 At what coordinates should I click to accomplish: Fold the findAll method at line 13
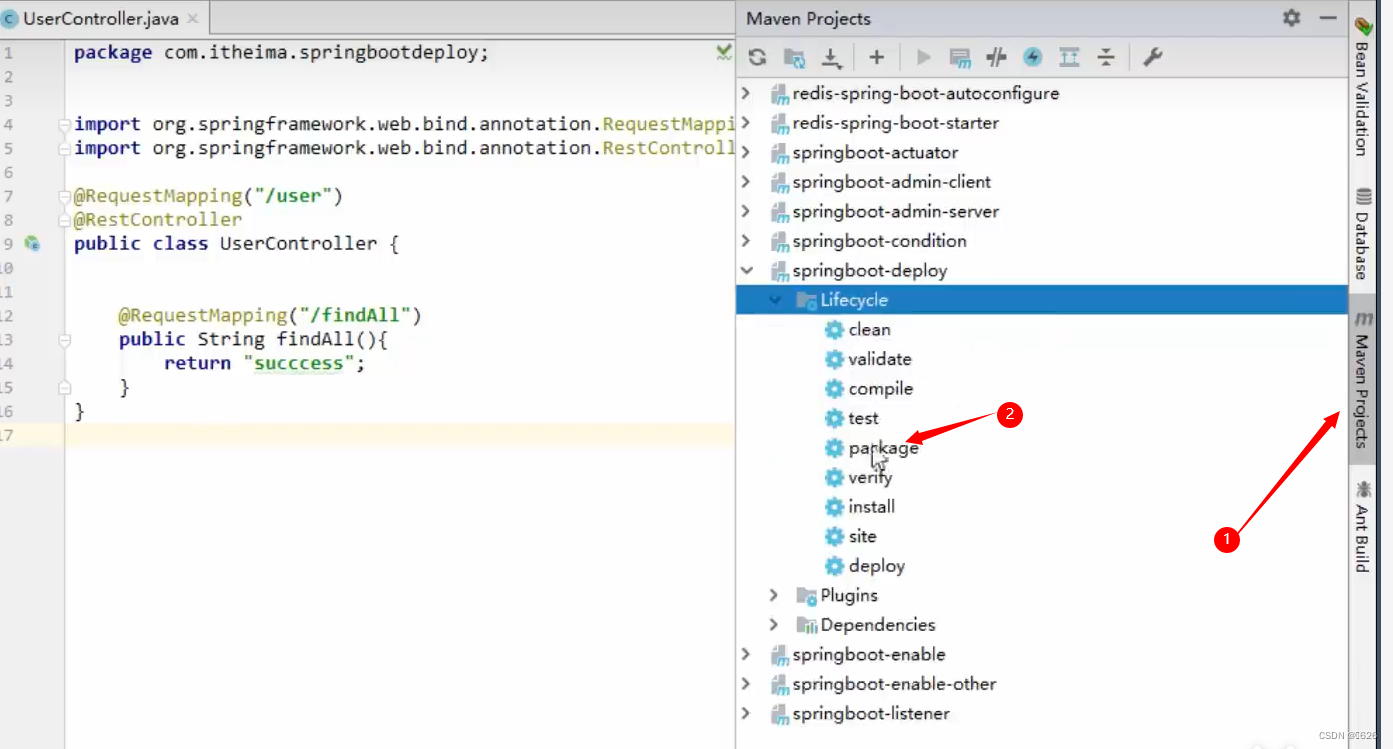coord(64,340)
